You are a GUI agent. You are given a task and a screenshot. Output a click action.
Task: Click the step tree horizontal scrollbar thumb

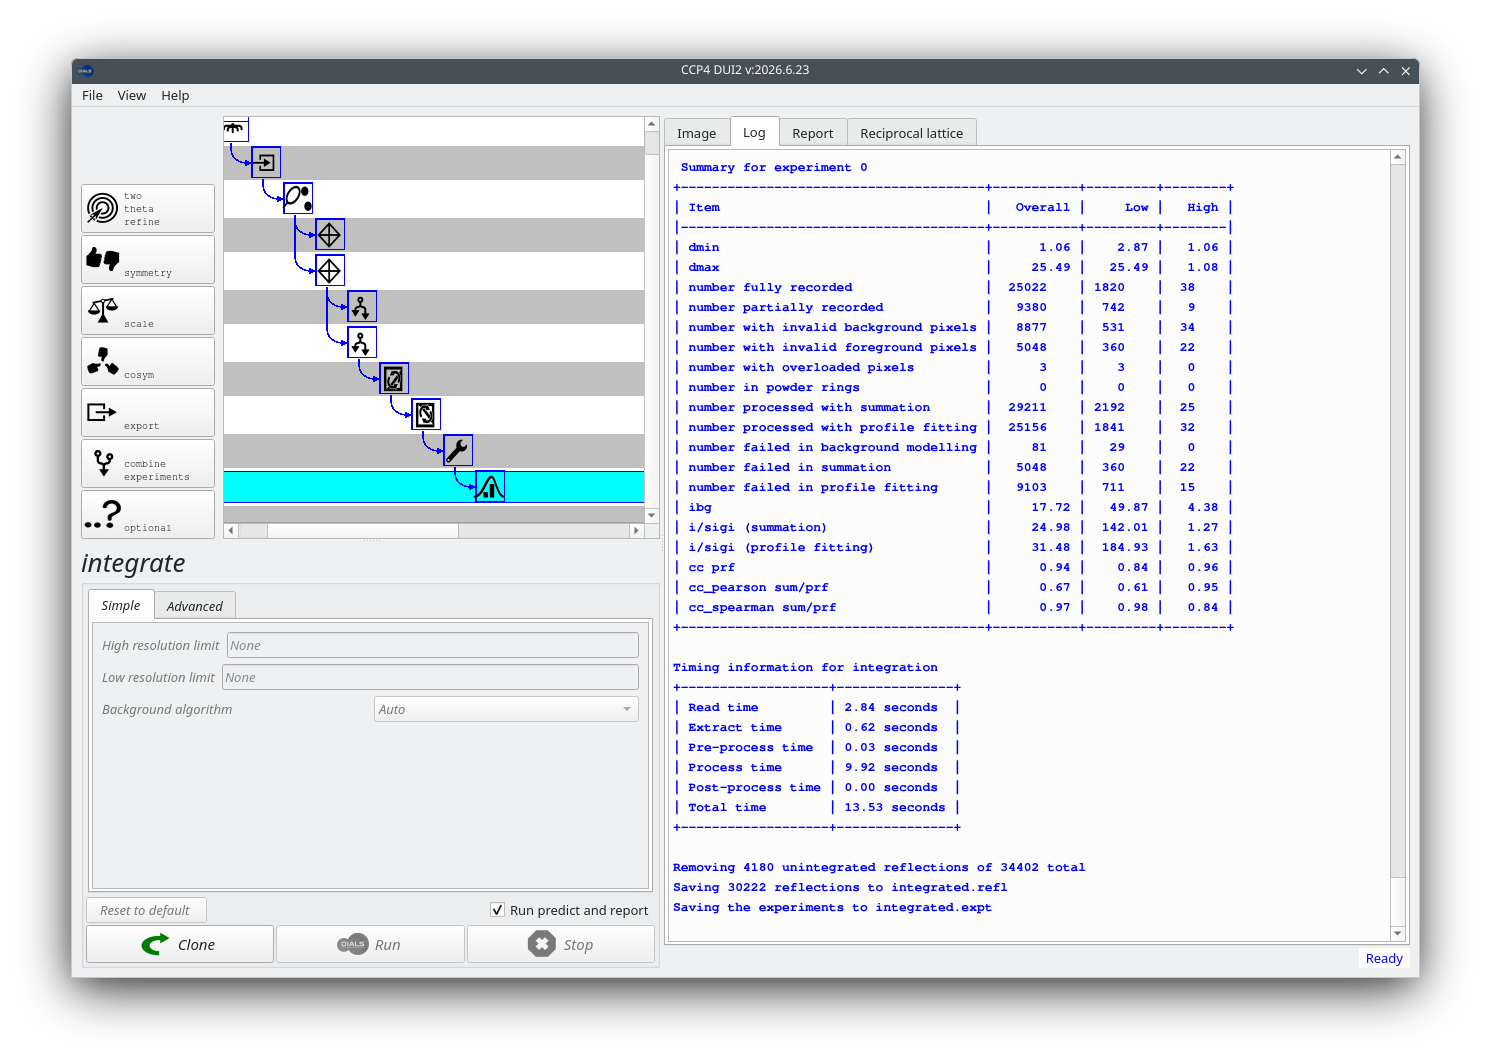pyautogui.click(x=363, y=531)
